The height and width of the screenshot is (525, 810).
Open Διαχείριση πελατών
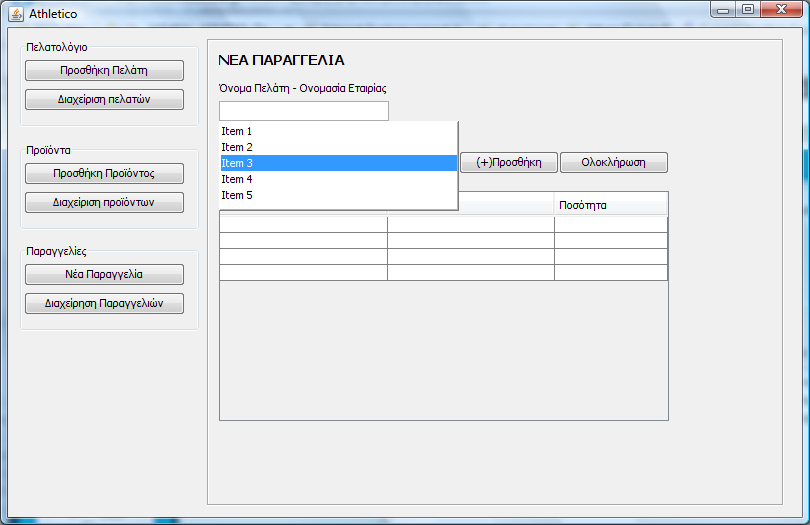[104, 100]
